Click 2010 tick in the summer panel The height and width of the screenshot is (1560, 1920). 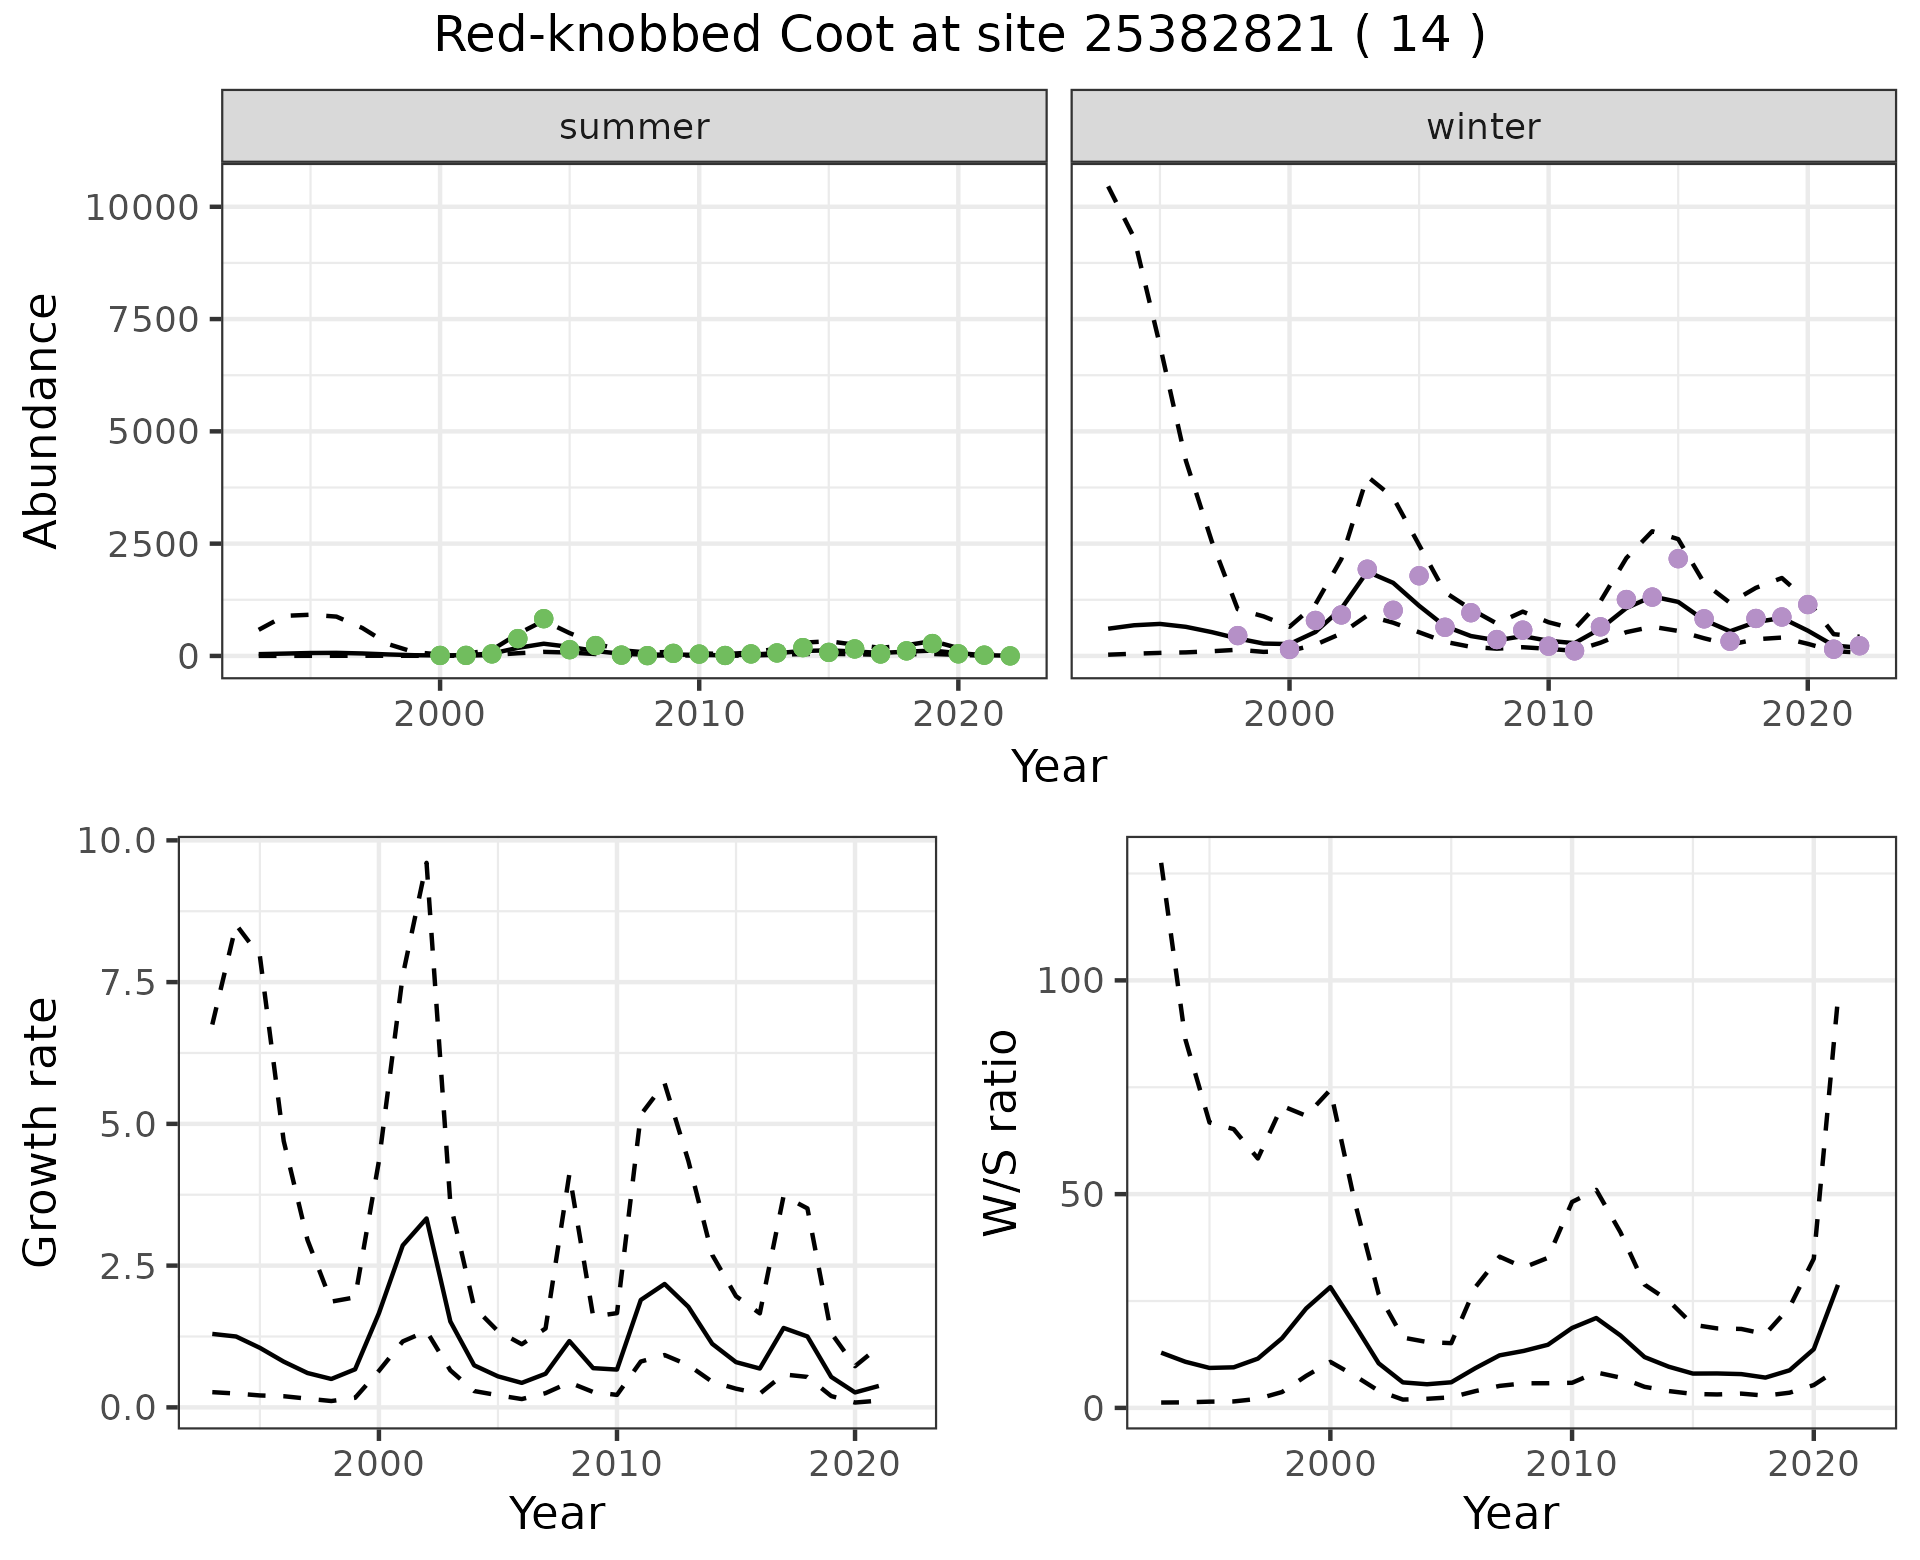point(699,714)
